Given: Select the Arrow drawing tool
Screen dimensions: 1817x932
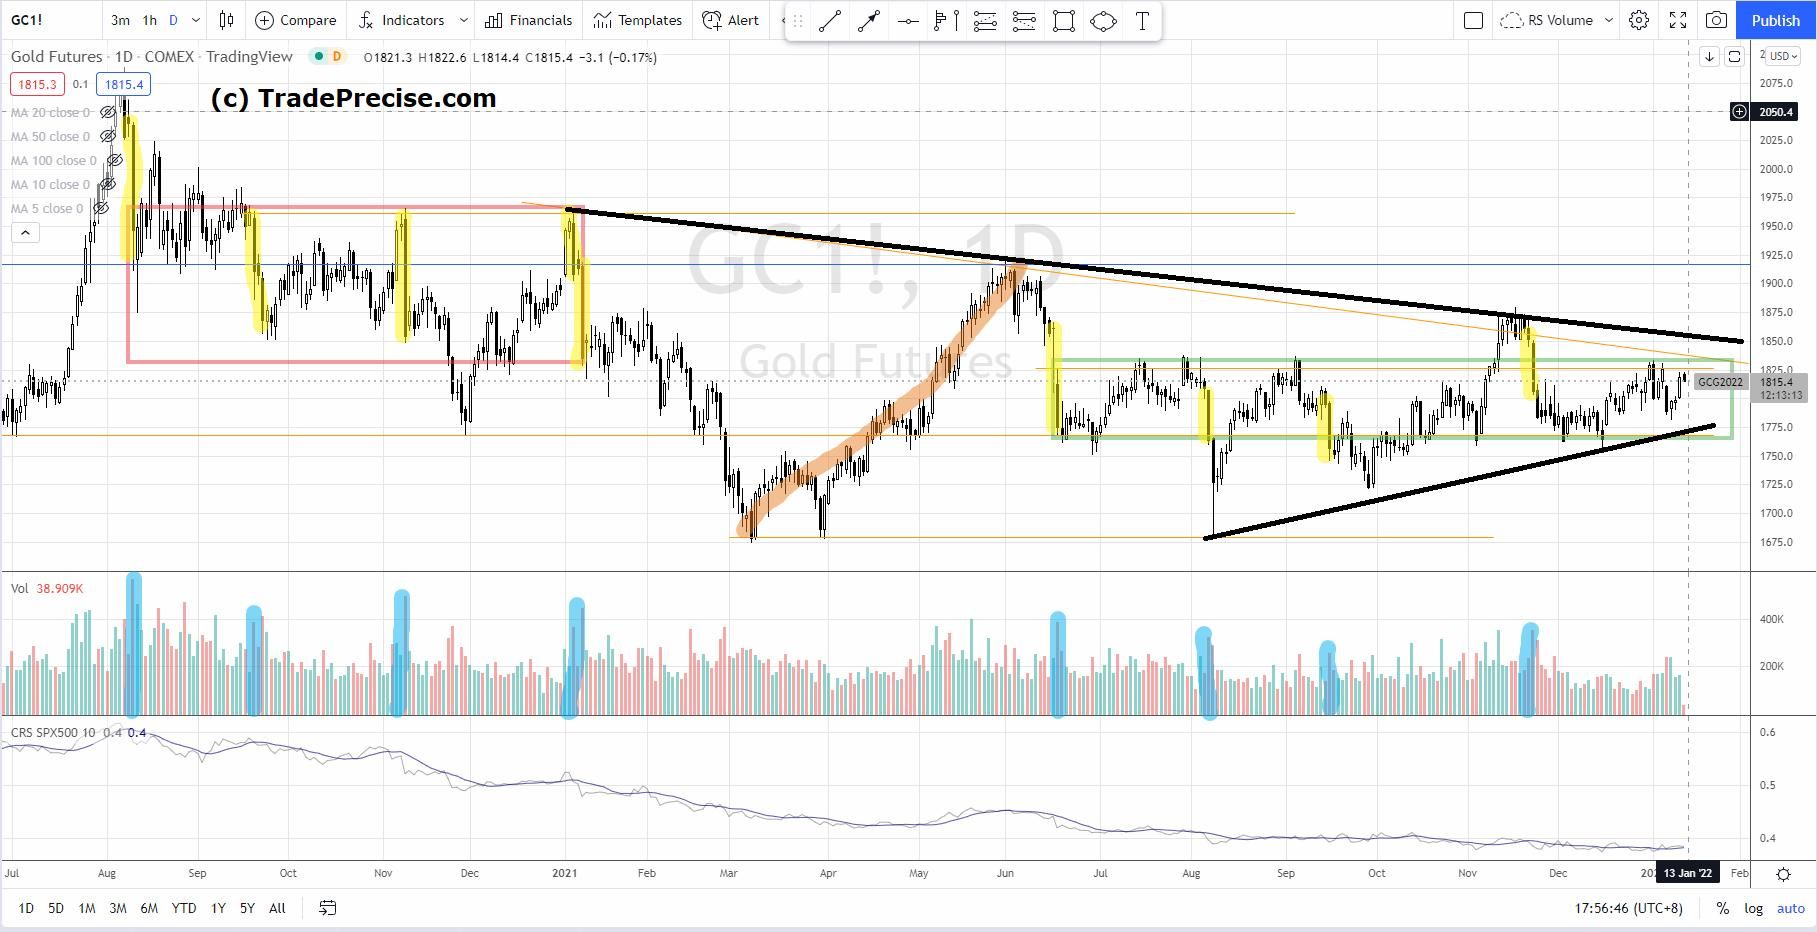Looking at the screenshot, I should tap(868, 20).
